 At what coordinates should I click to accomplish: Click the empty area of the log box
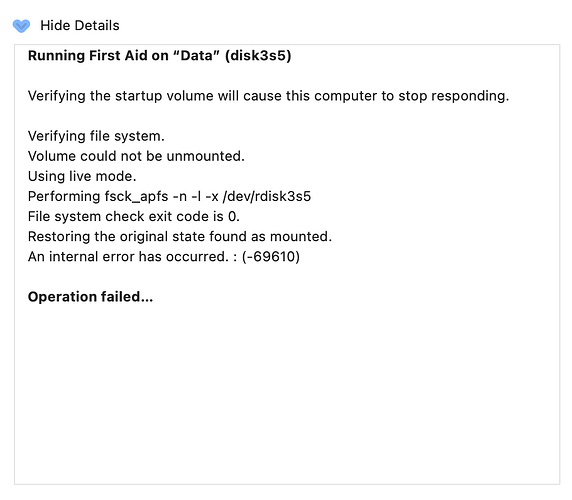(287, 394)
